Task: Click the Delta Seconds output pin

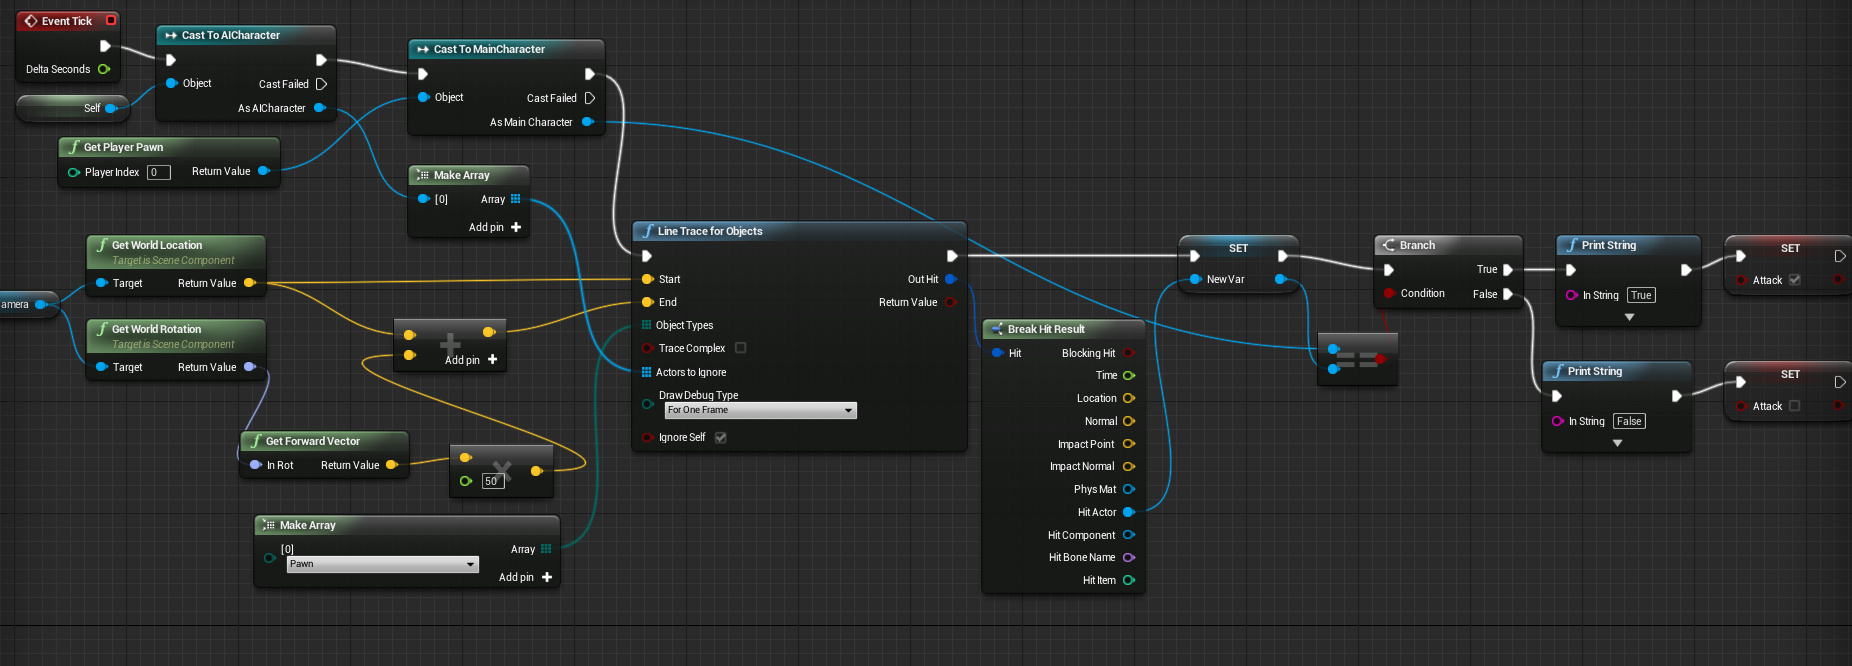Action: [104, 69]
